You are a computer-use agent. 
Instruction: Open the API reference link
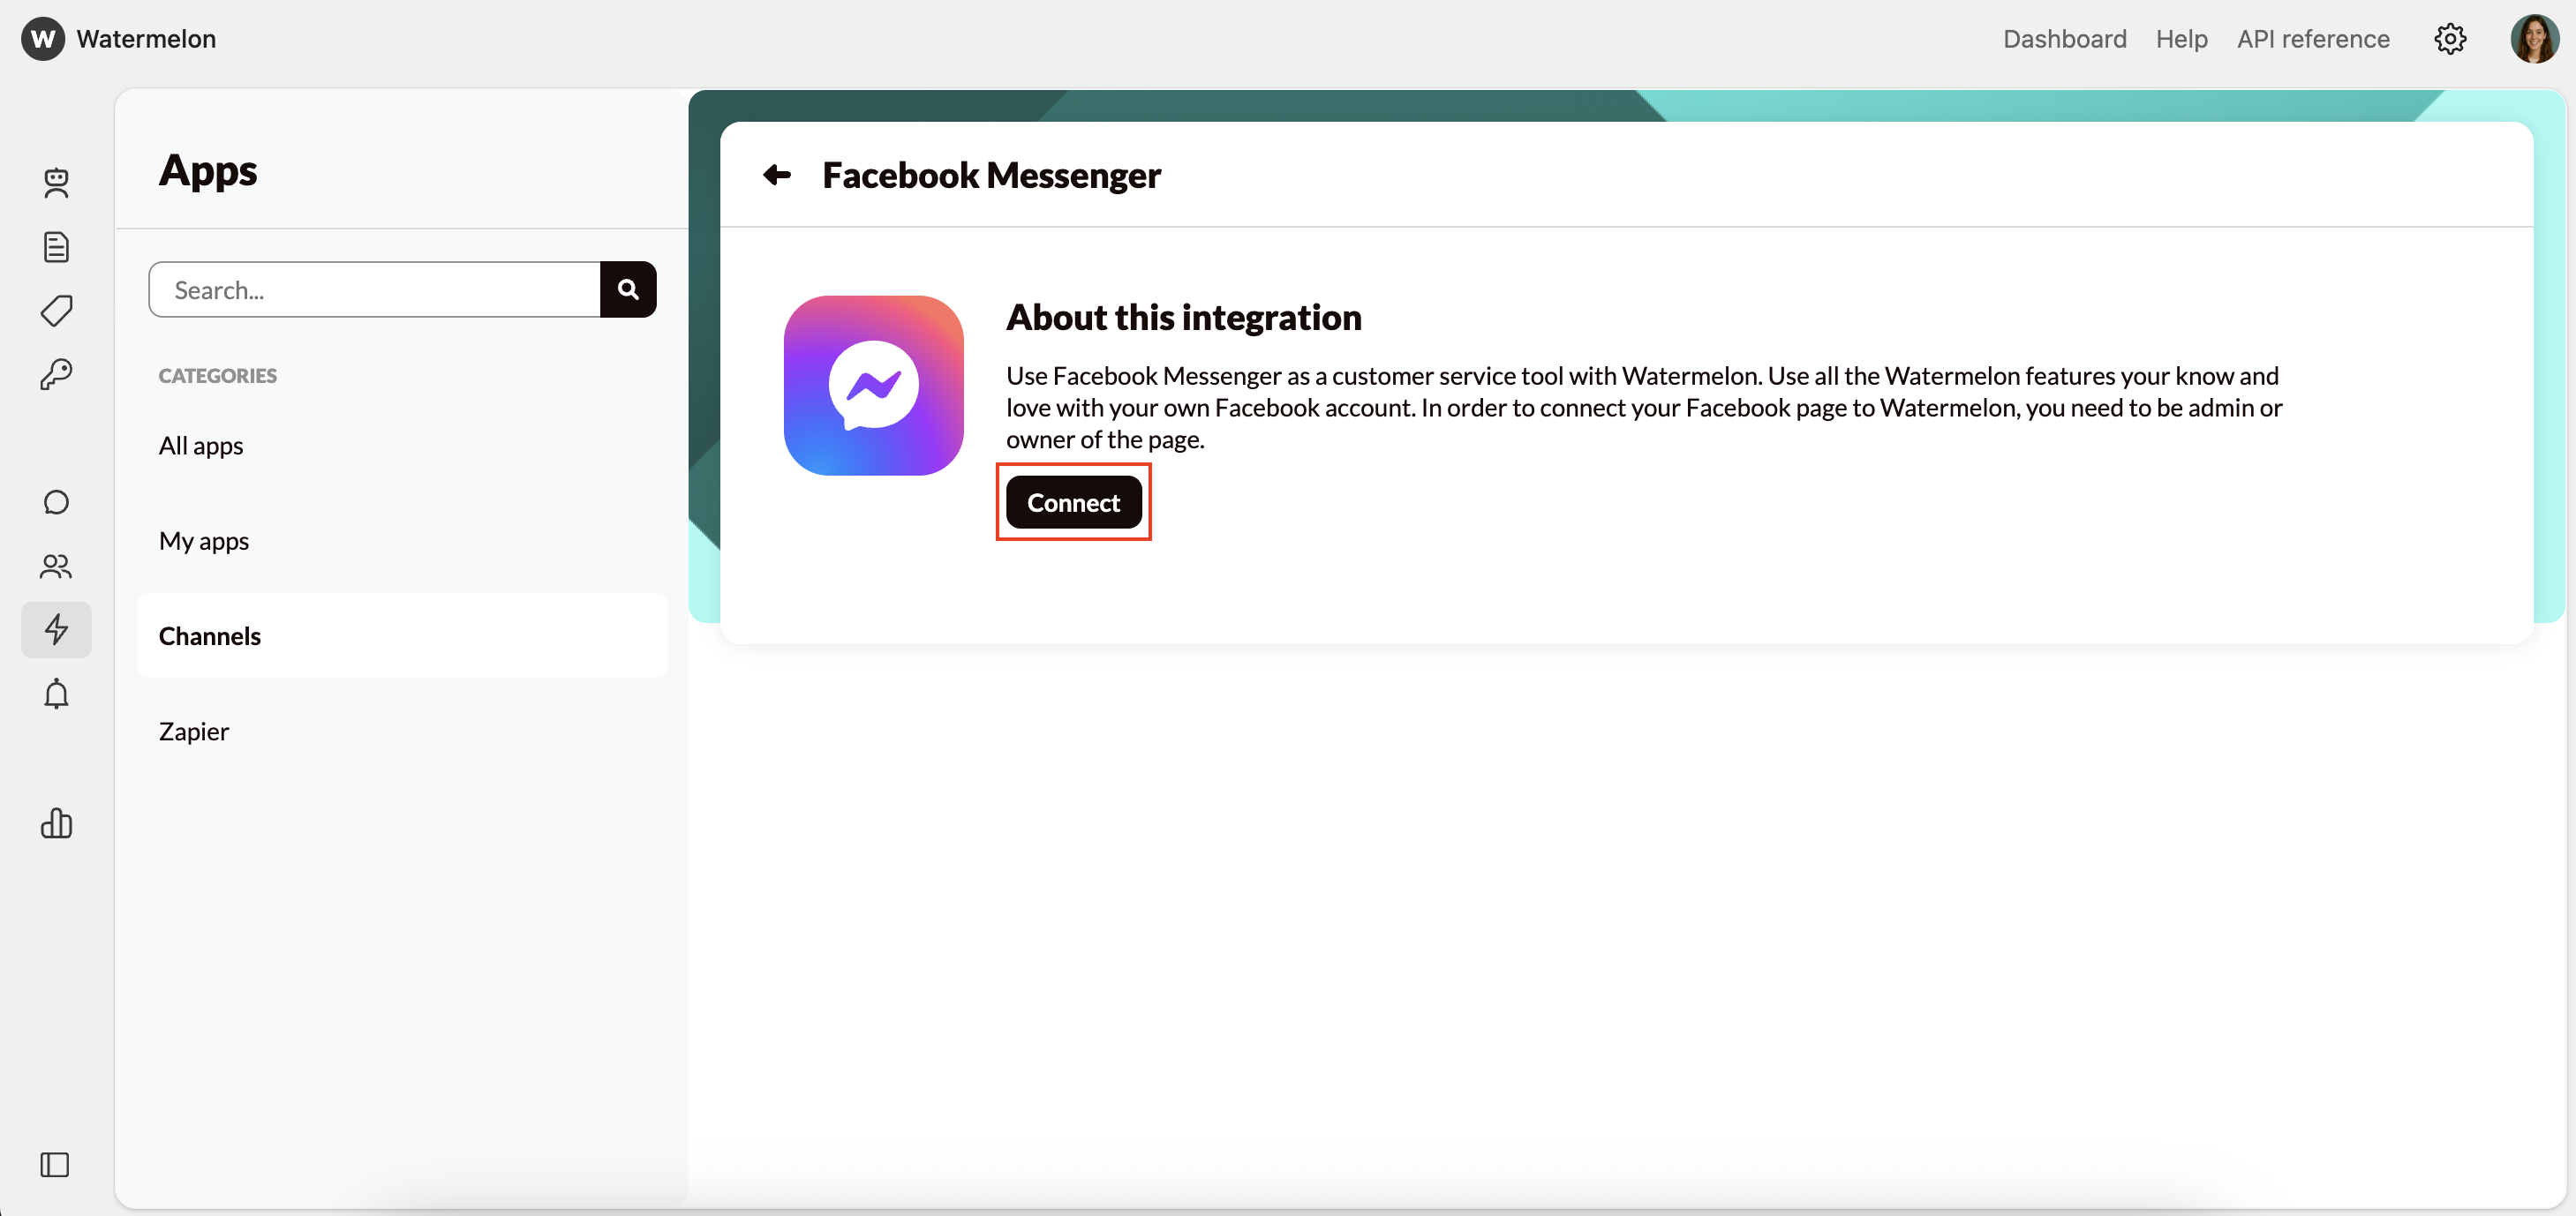point(2313,39)
